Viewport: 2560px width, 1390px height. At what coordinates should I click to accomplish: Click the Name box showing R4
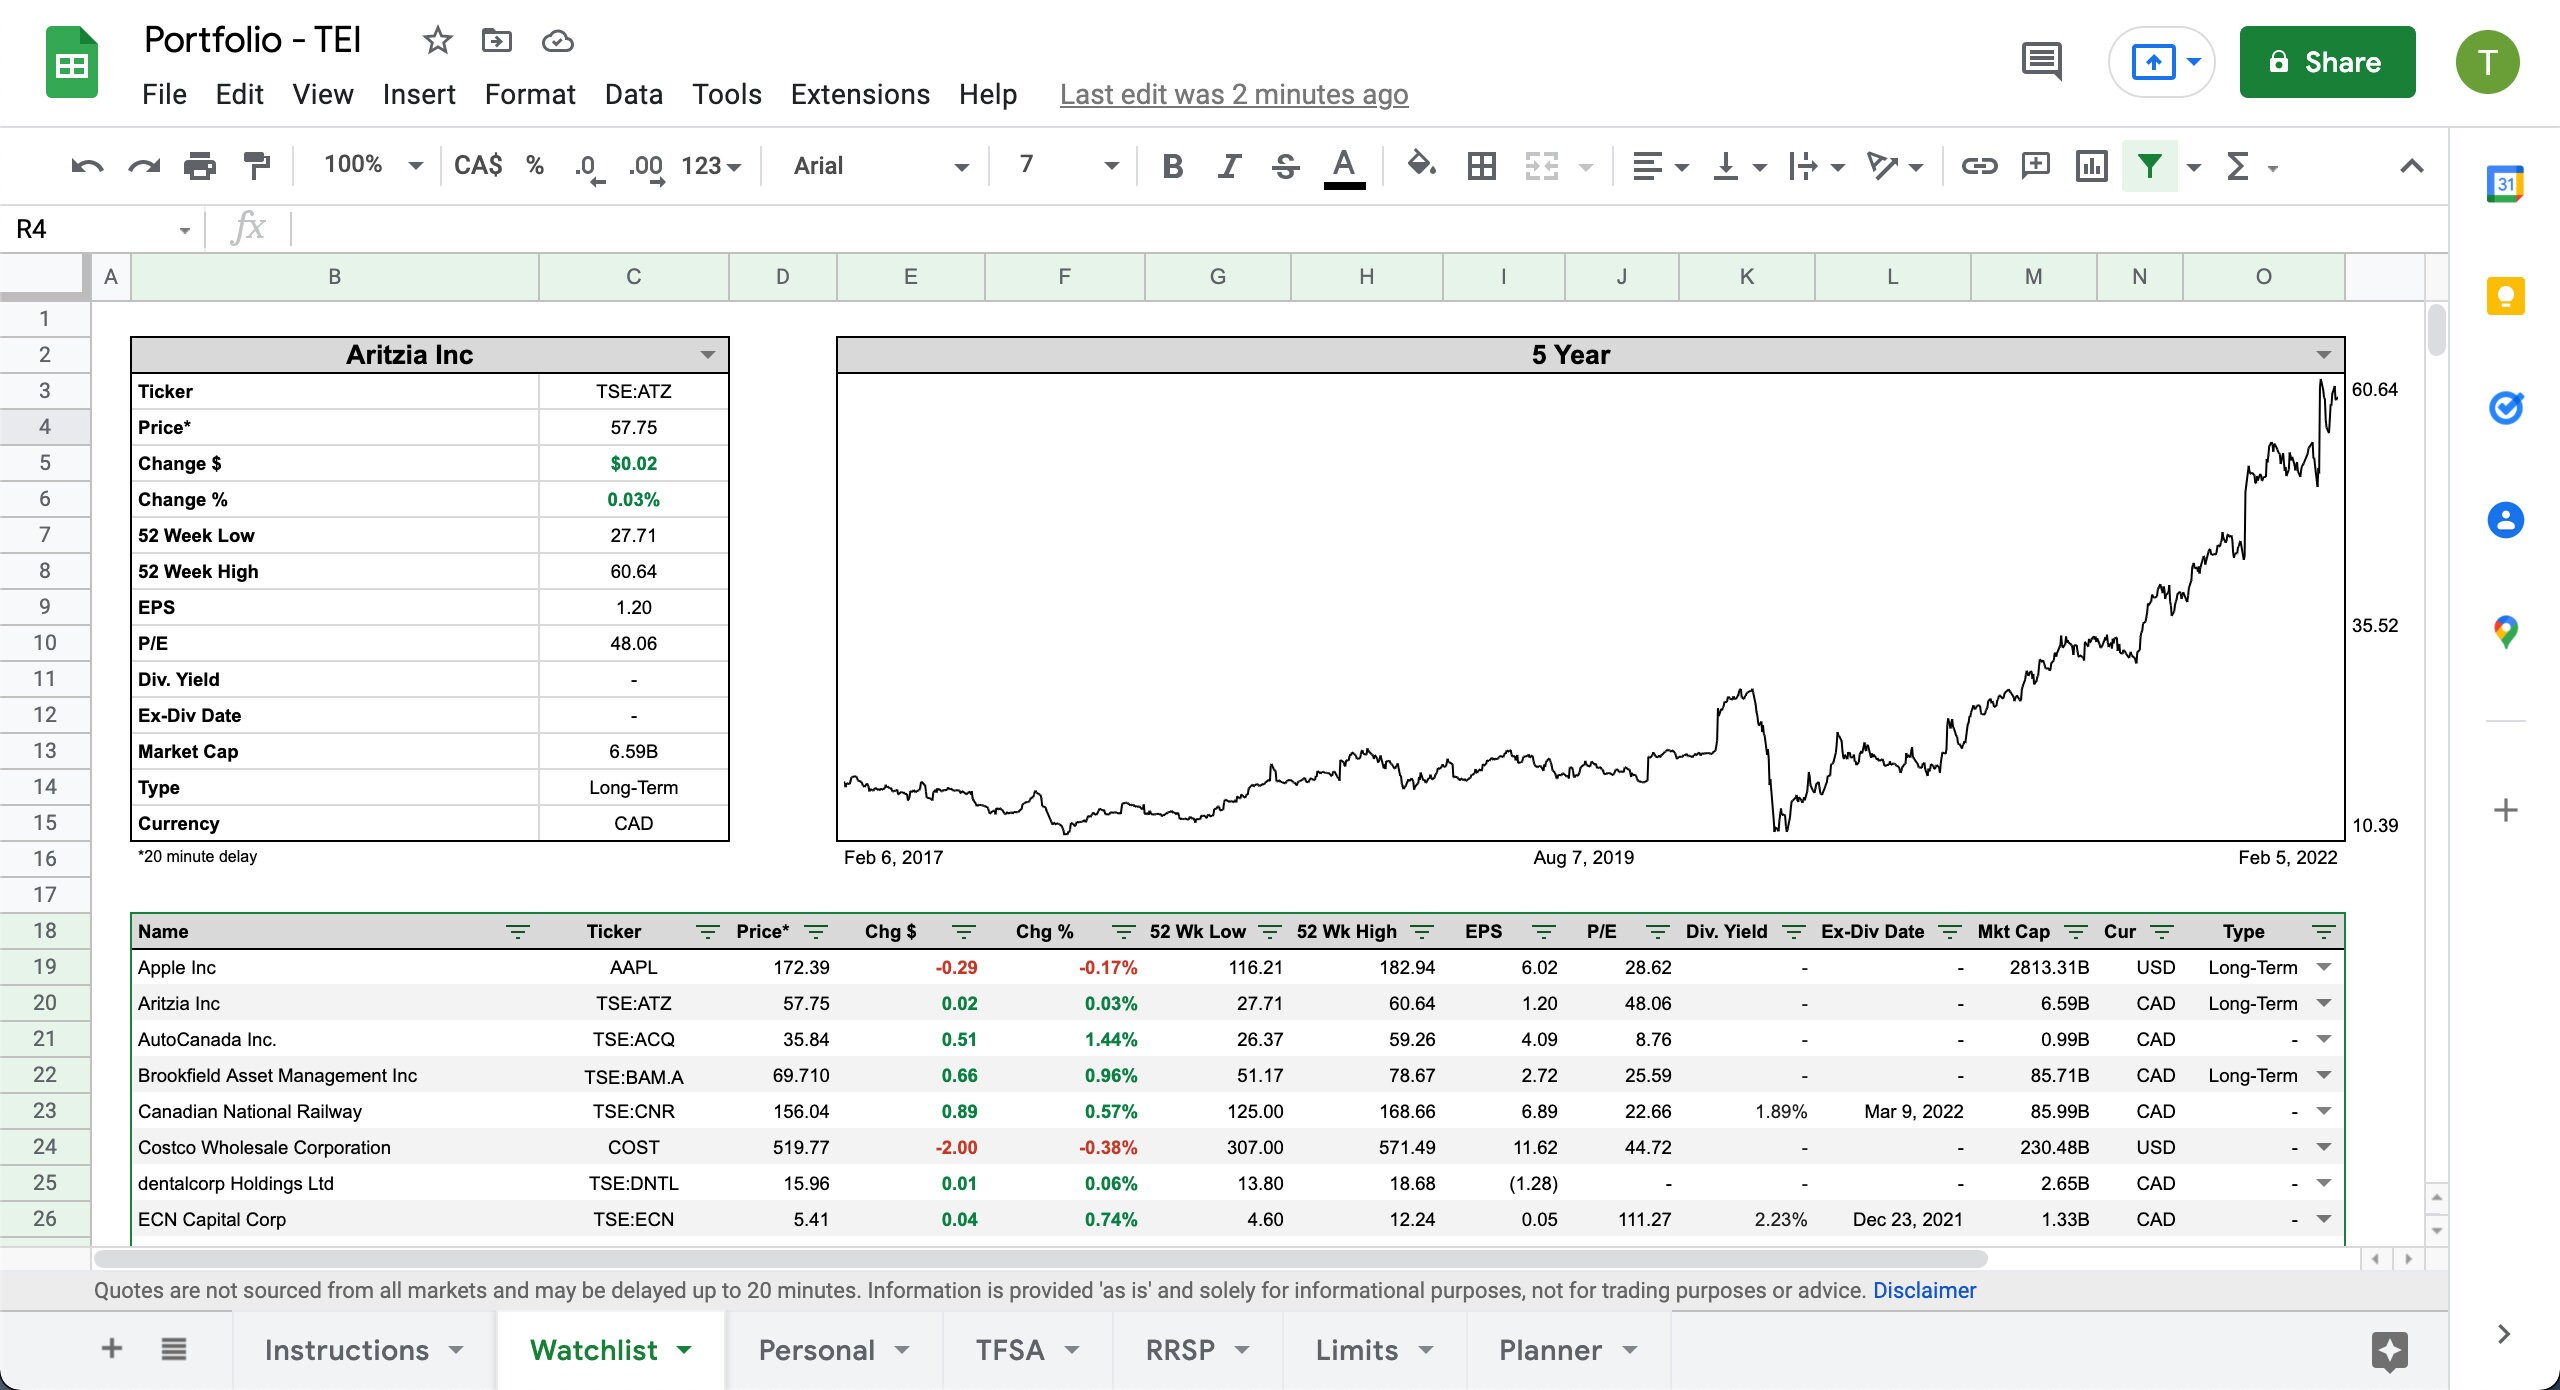pos(100,229)
